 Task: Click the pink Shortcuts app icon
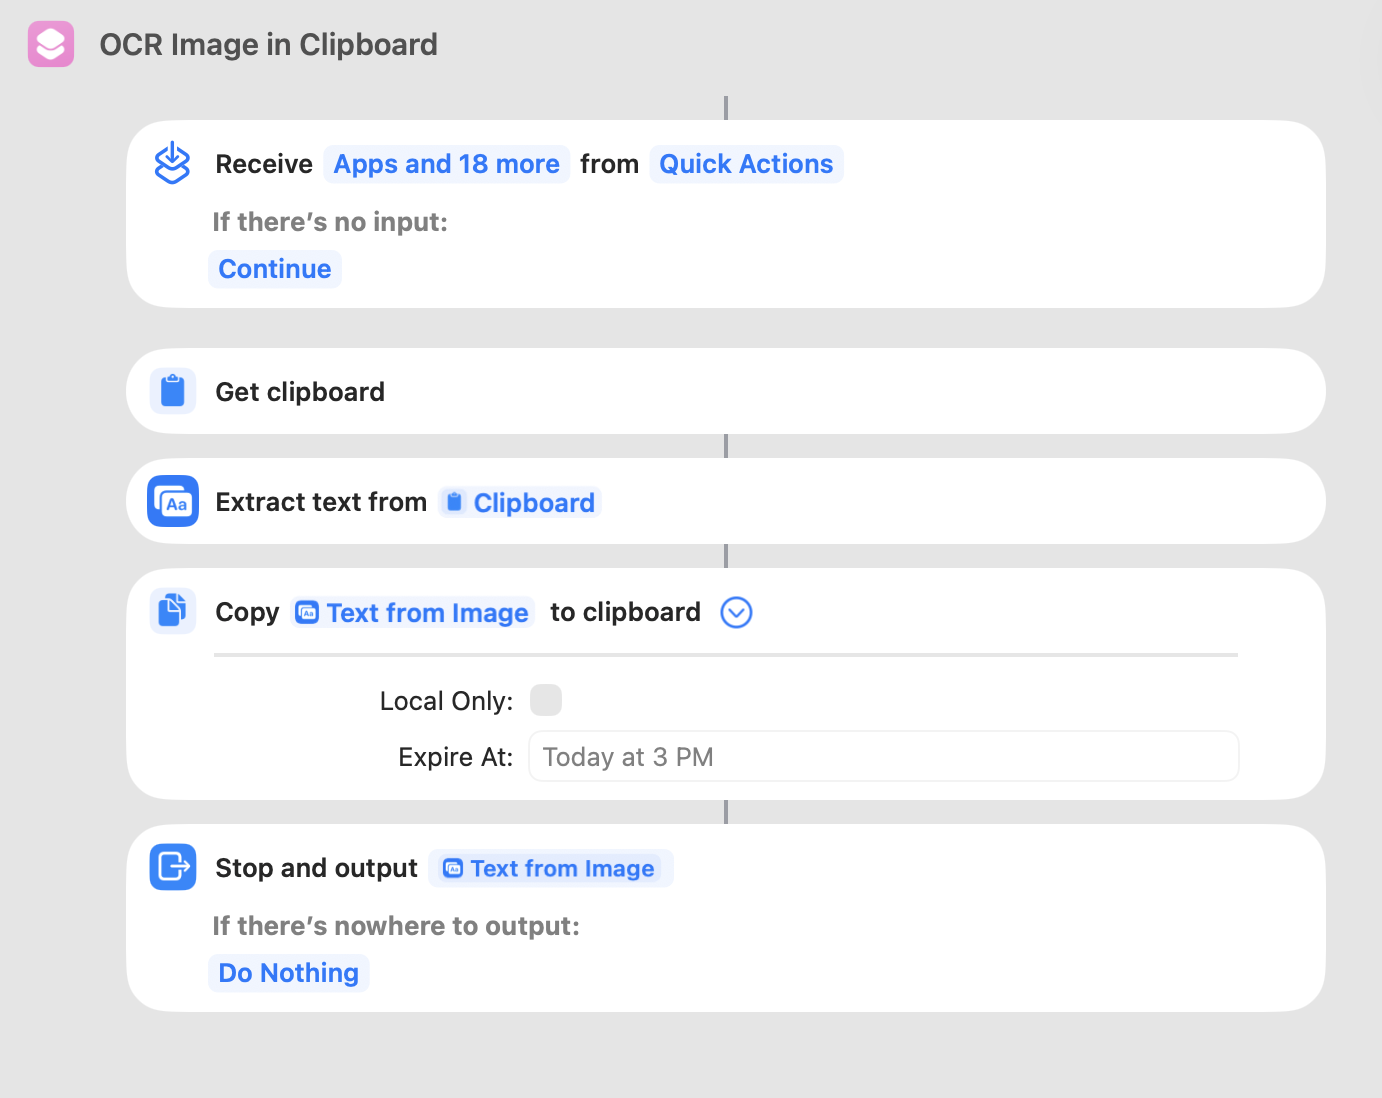pos(51,44)
